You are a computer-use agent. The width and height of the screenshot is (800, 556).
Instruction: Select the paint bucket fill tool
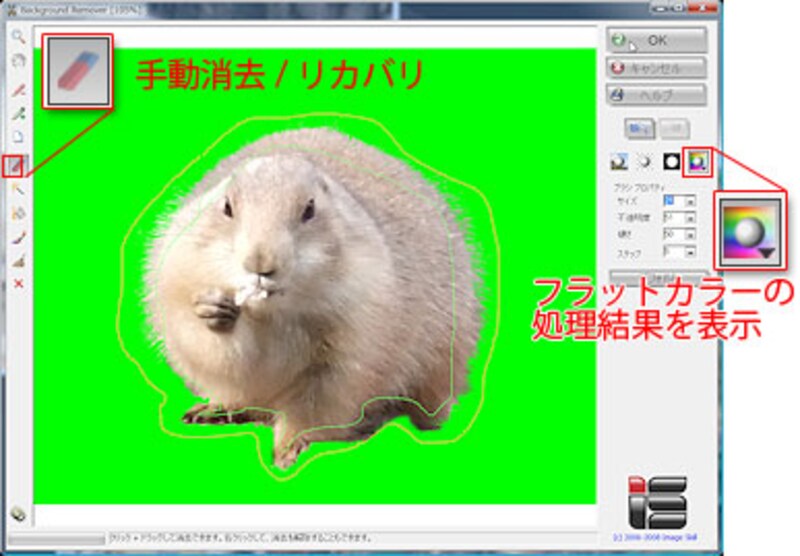[17, 212]
